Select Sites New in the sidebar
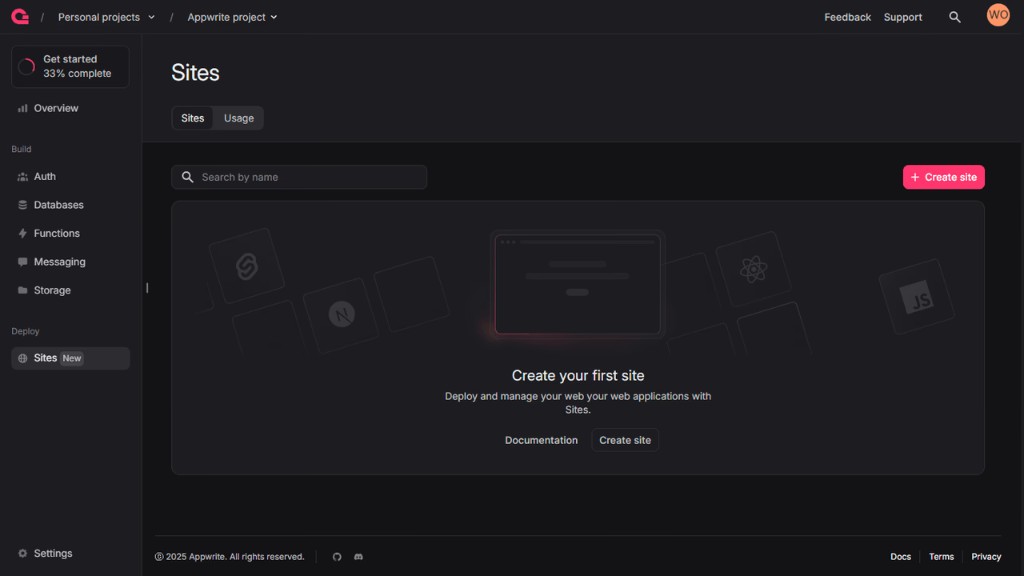 click(x=71, y=359)
